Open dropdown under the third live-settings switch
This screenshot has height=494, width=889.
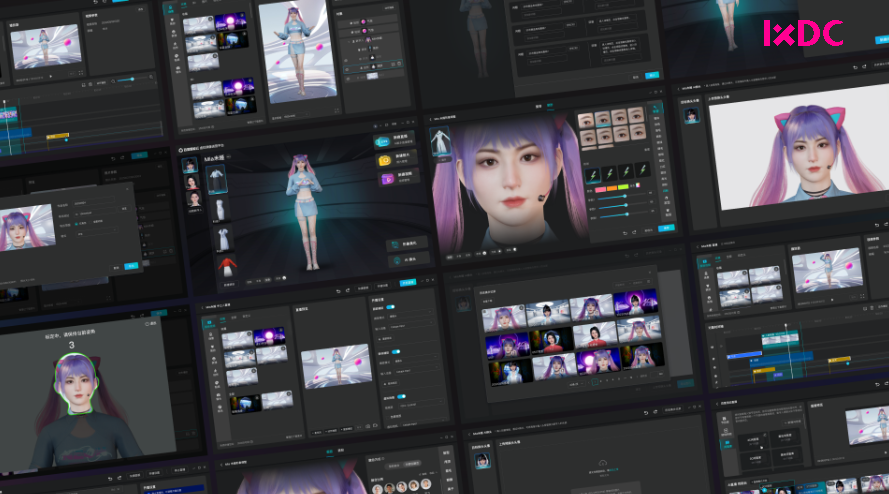(421, 404)
